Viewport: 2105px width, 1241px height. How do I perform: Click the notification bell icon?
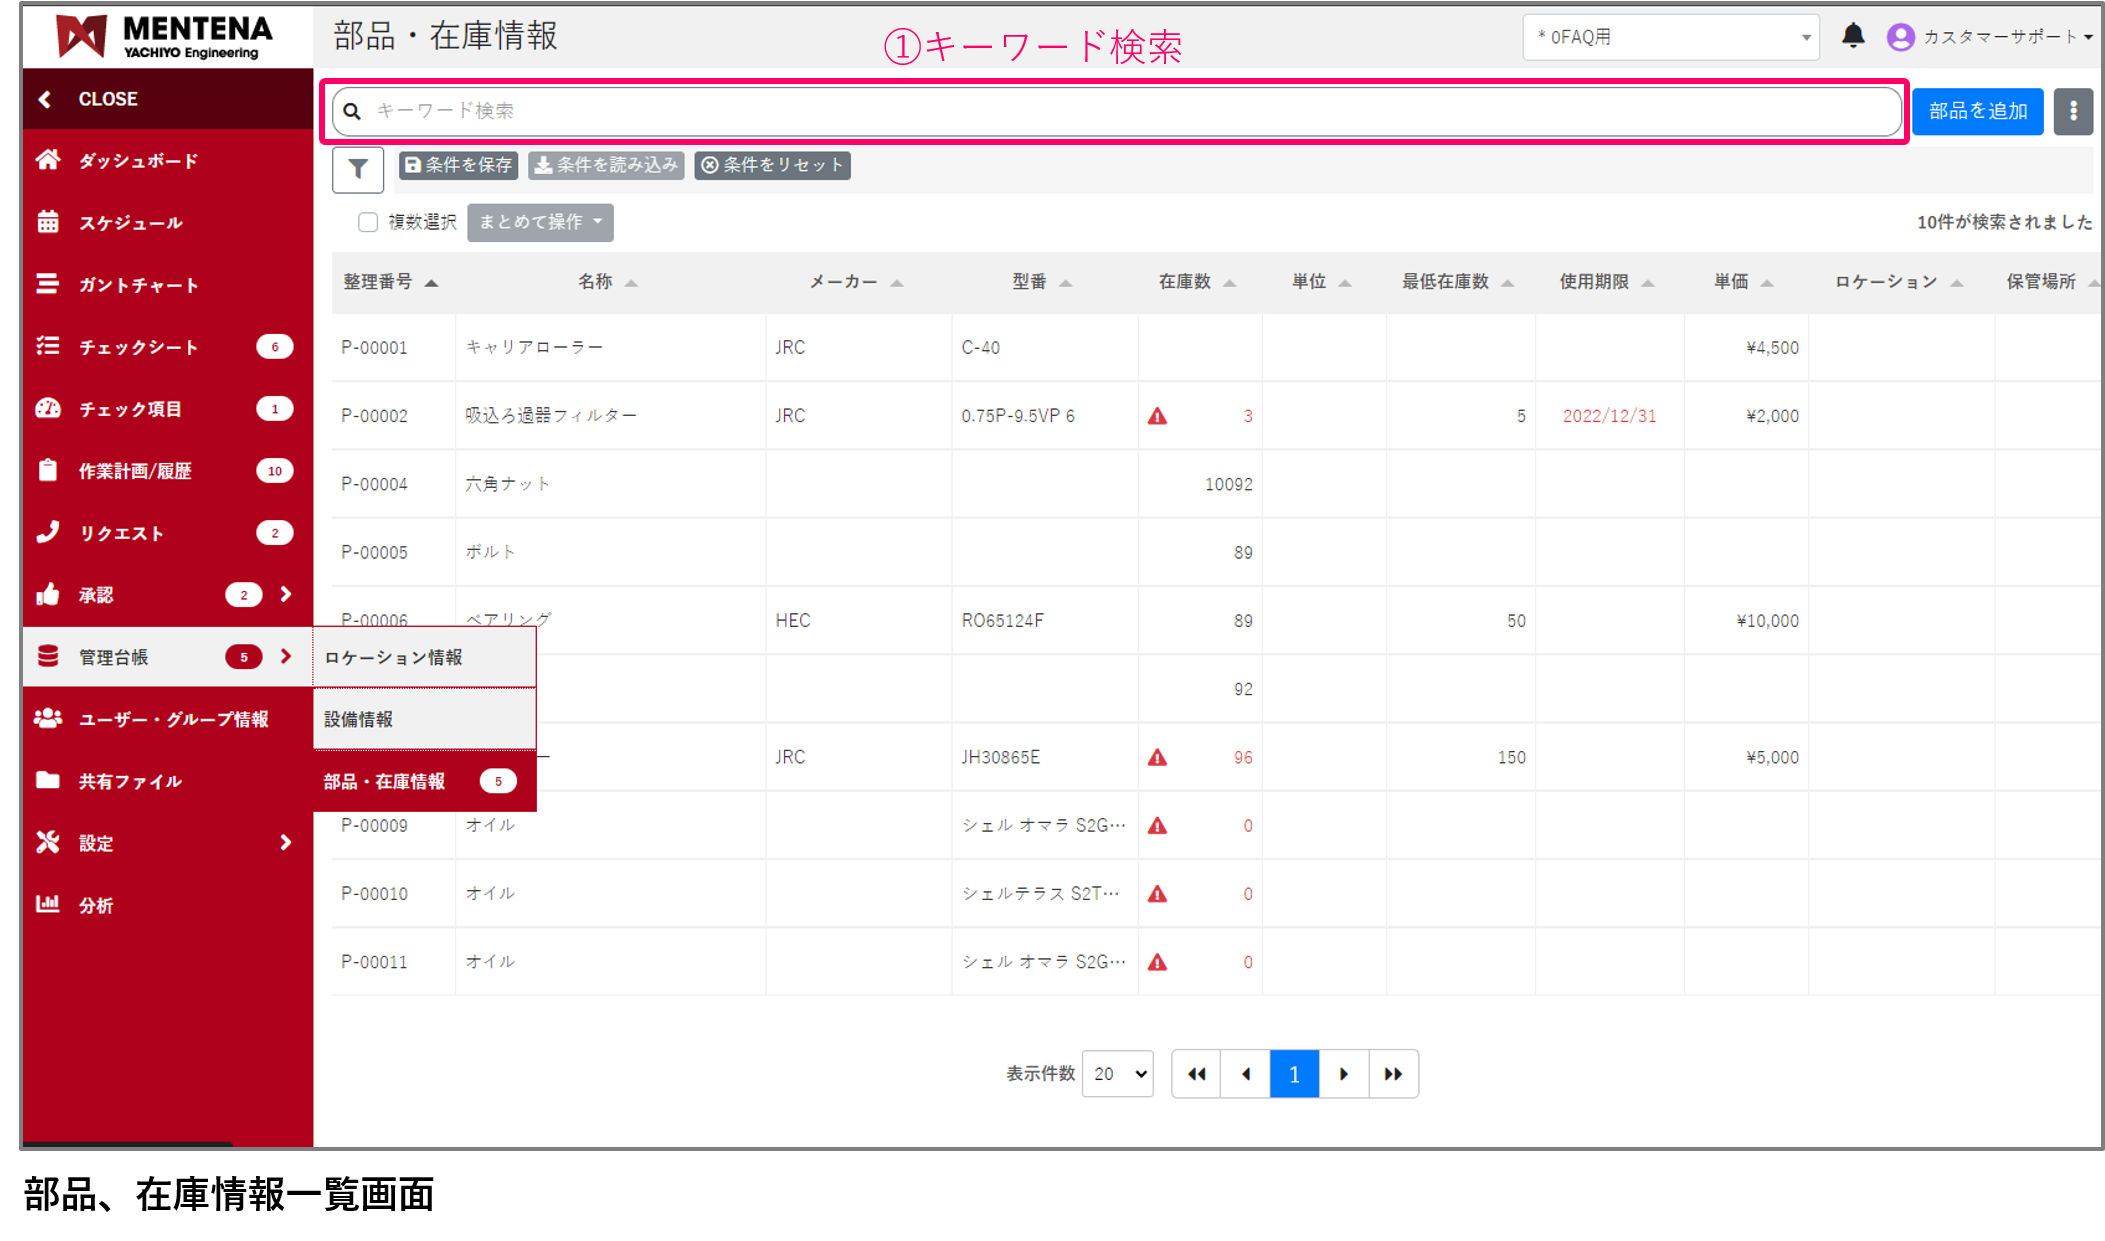point(1852,36)
